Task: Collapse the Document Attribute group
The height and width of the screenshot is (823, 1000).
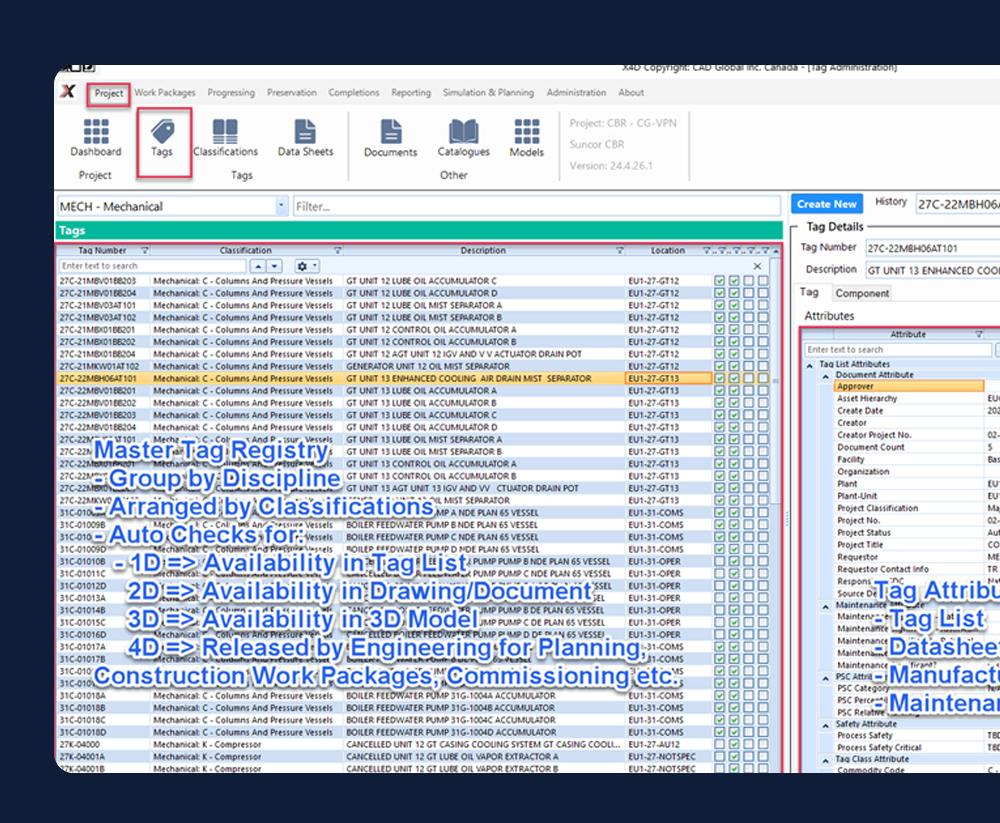Action: 825,376
